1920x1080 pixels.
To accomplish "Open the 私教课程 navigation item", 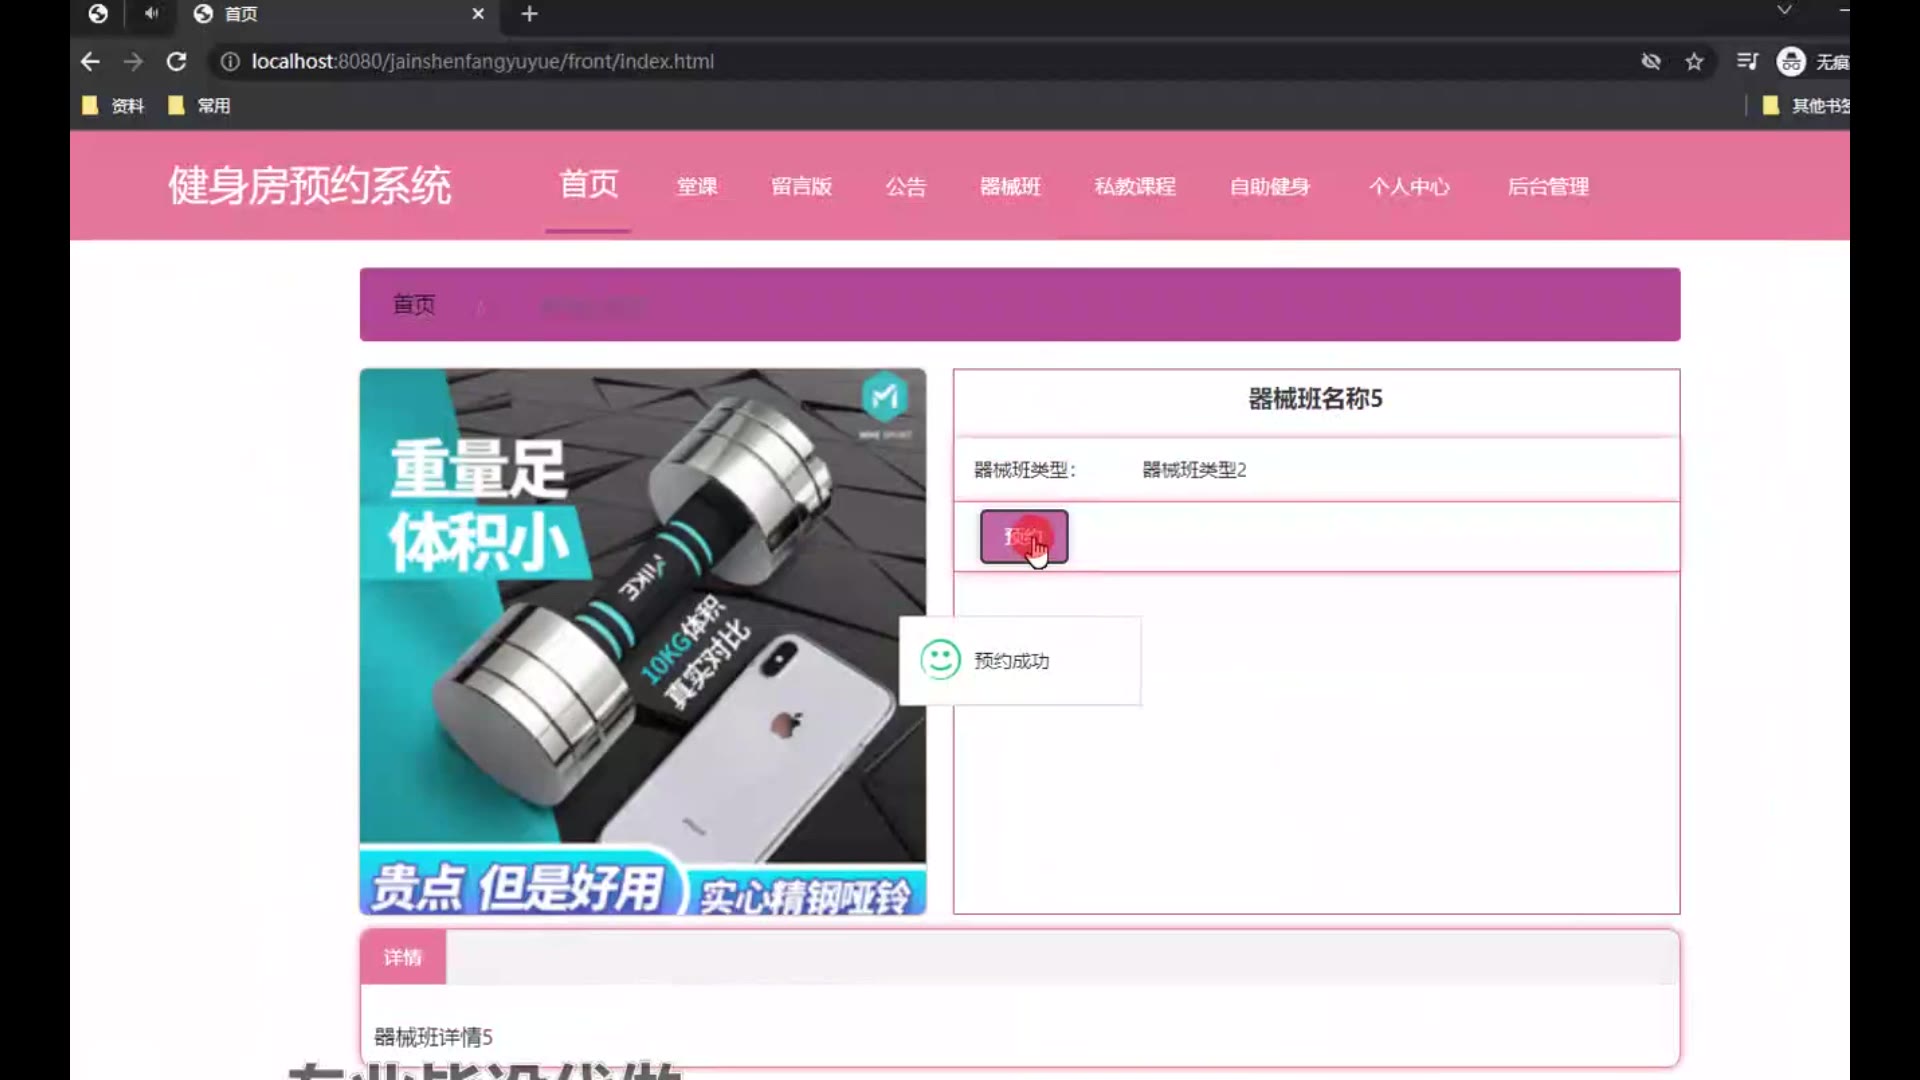I will pyautogui.click(x=1135, y=187).
